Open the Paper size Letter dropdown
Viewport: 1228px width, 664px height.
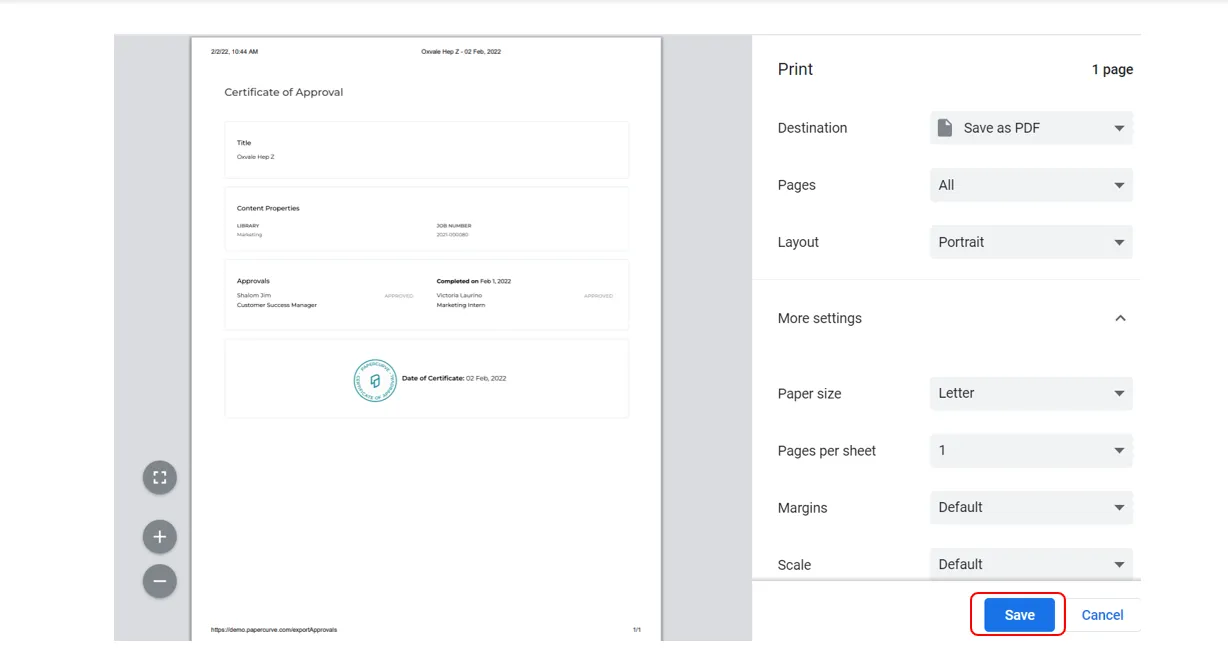[1031, 393]
